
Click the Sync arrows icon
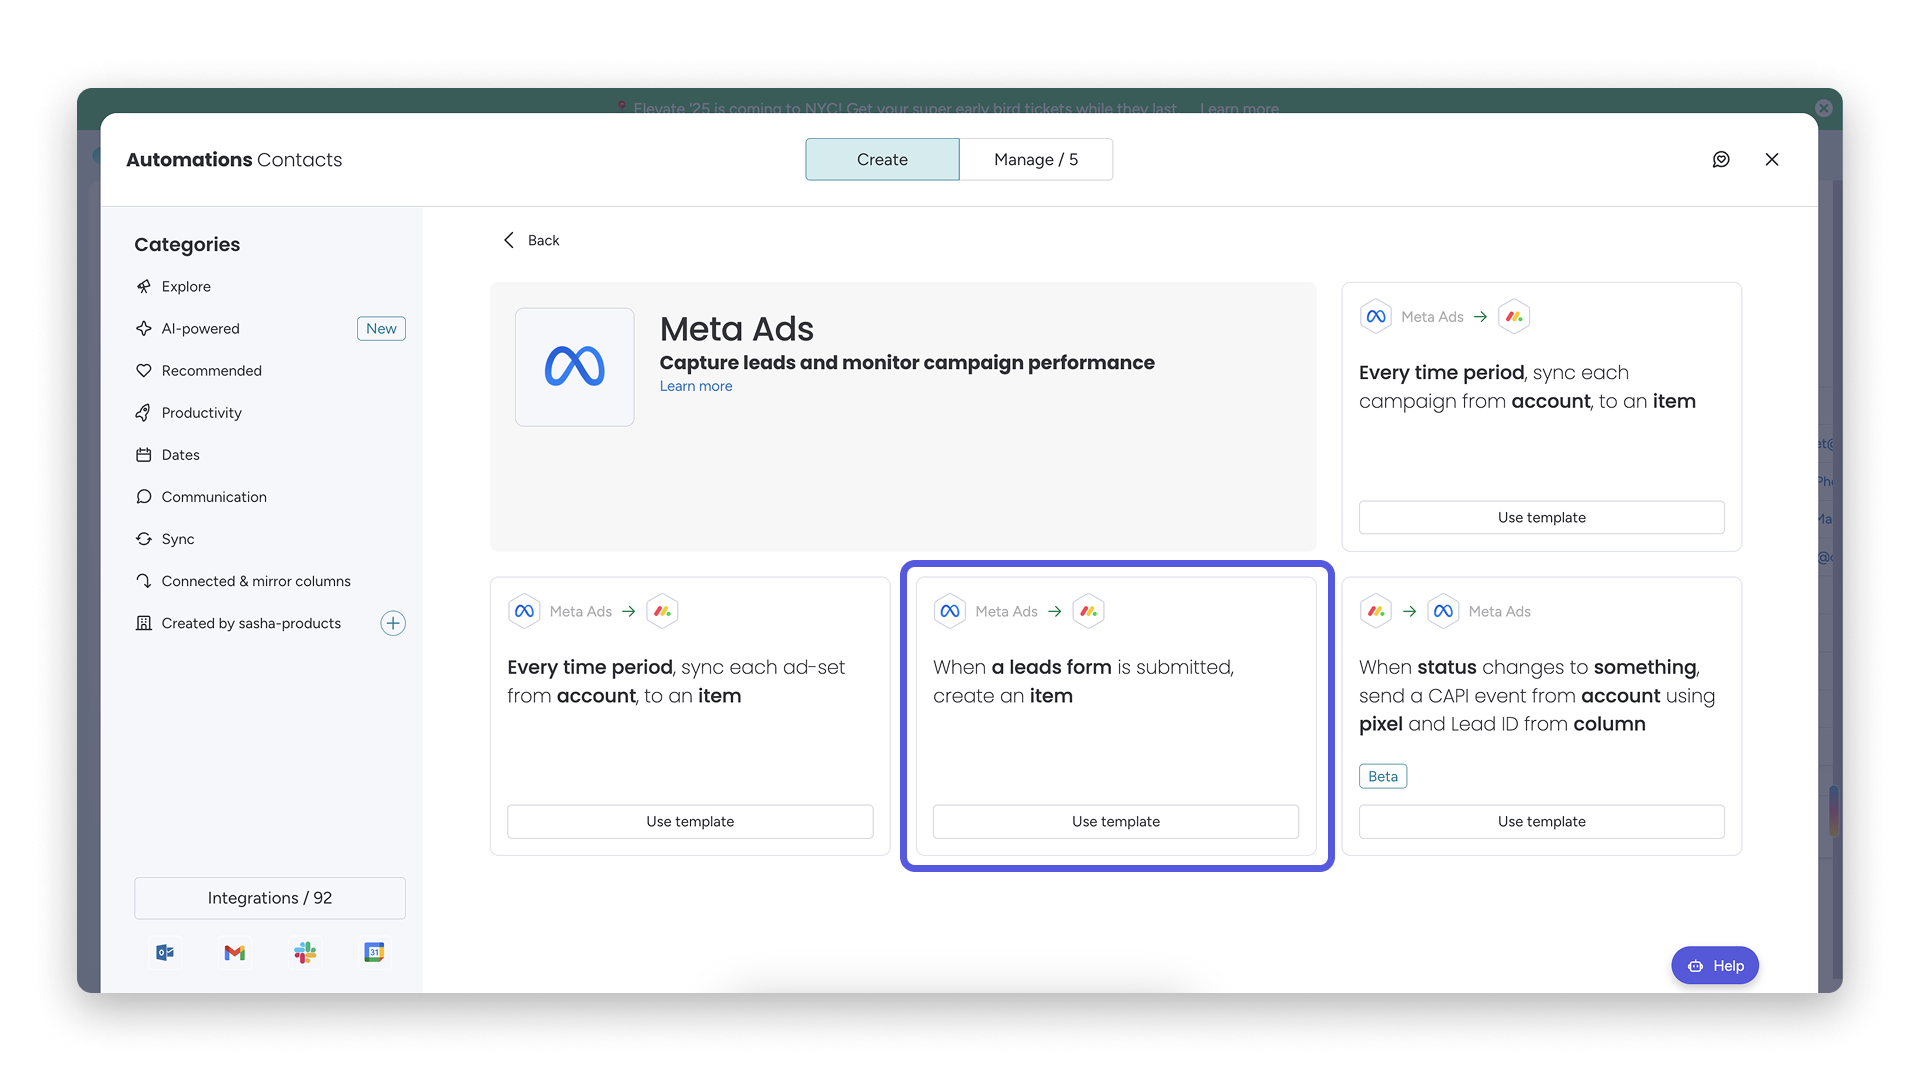[144, 538]
